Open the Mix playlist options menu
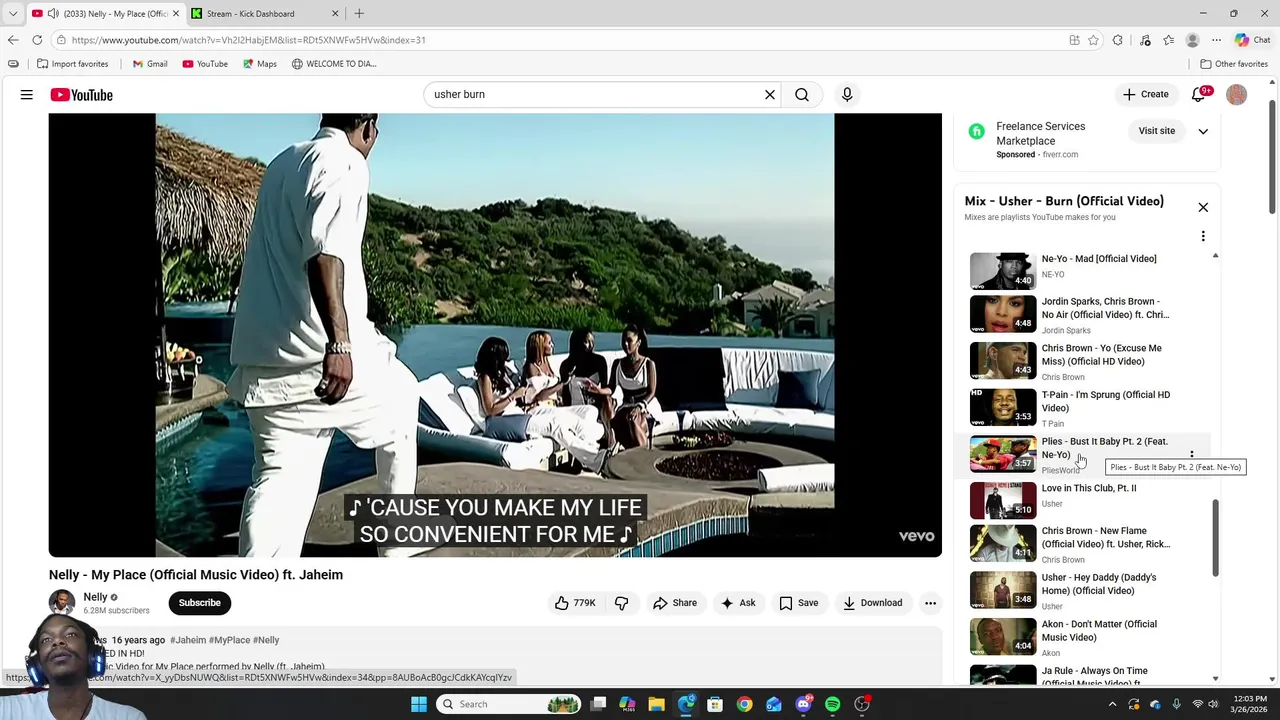Screen dimensions: 1280x720 tap(1203, 237)
